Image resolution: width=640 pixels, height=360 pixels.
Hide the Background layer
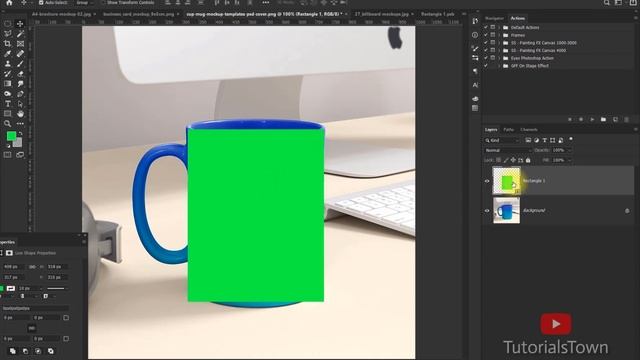487,211
